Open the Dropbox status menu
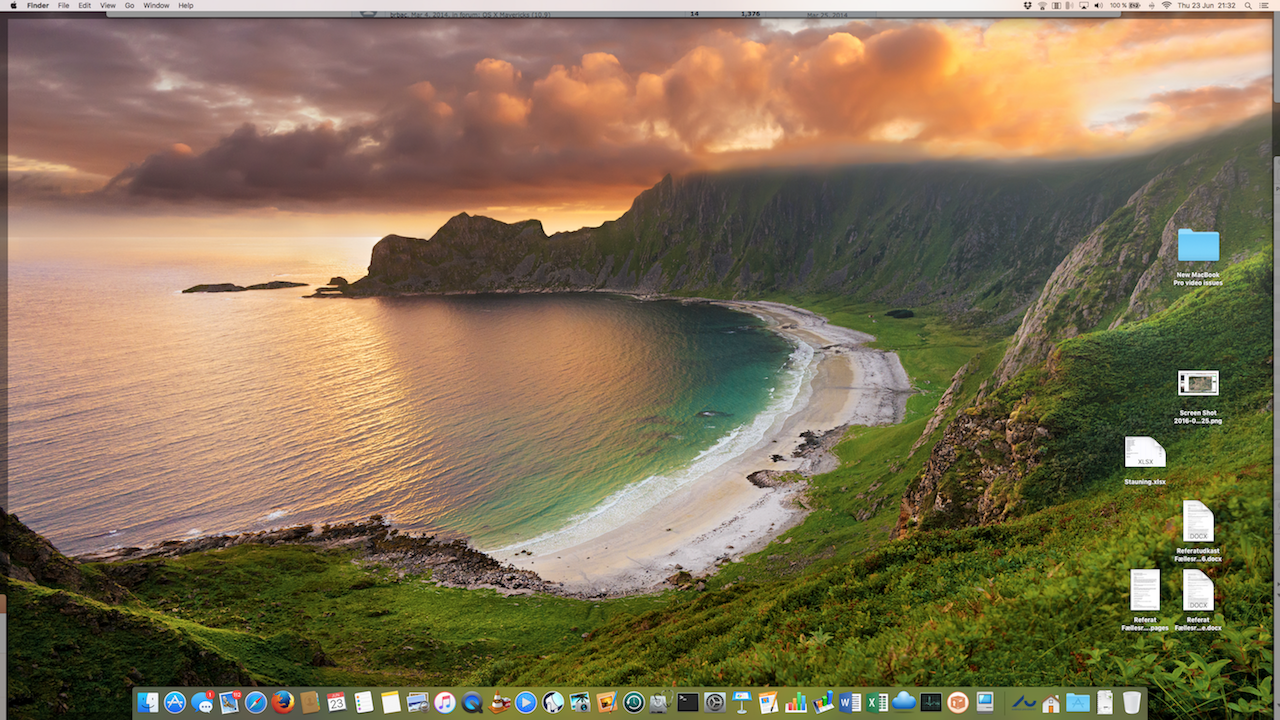1280x720 pixels. click(1026, 5)
